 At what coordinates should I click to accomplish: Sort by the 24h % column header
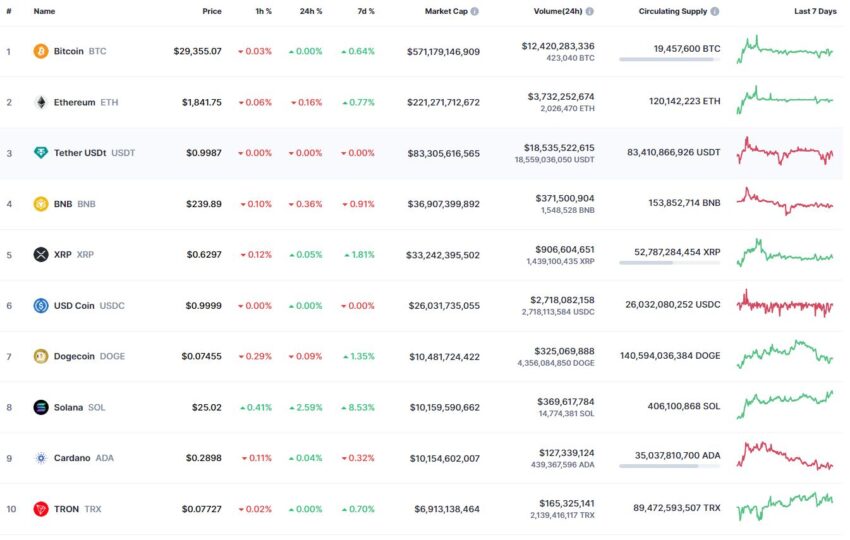312,12
